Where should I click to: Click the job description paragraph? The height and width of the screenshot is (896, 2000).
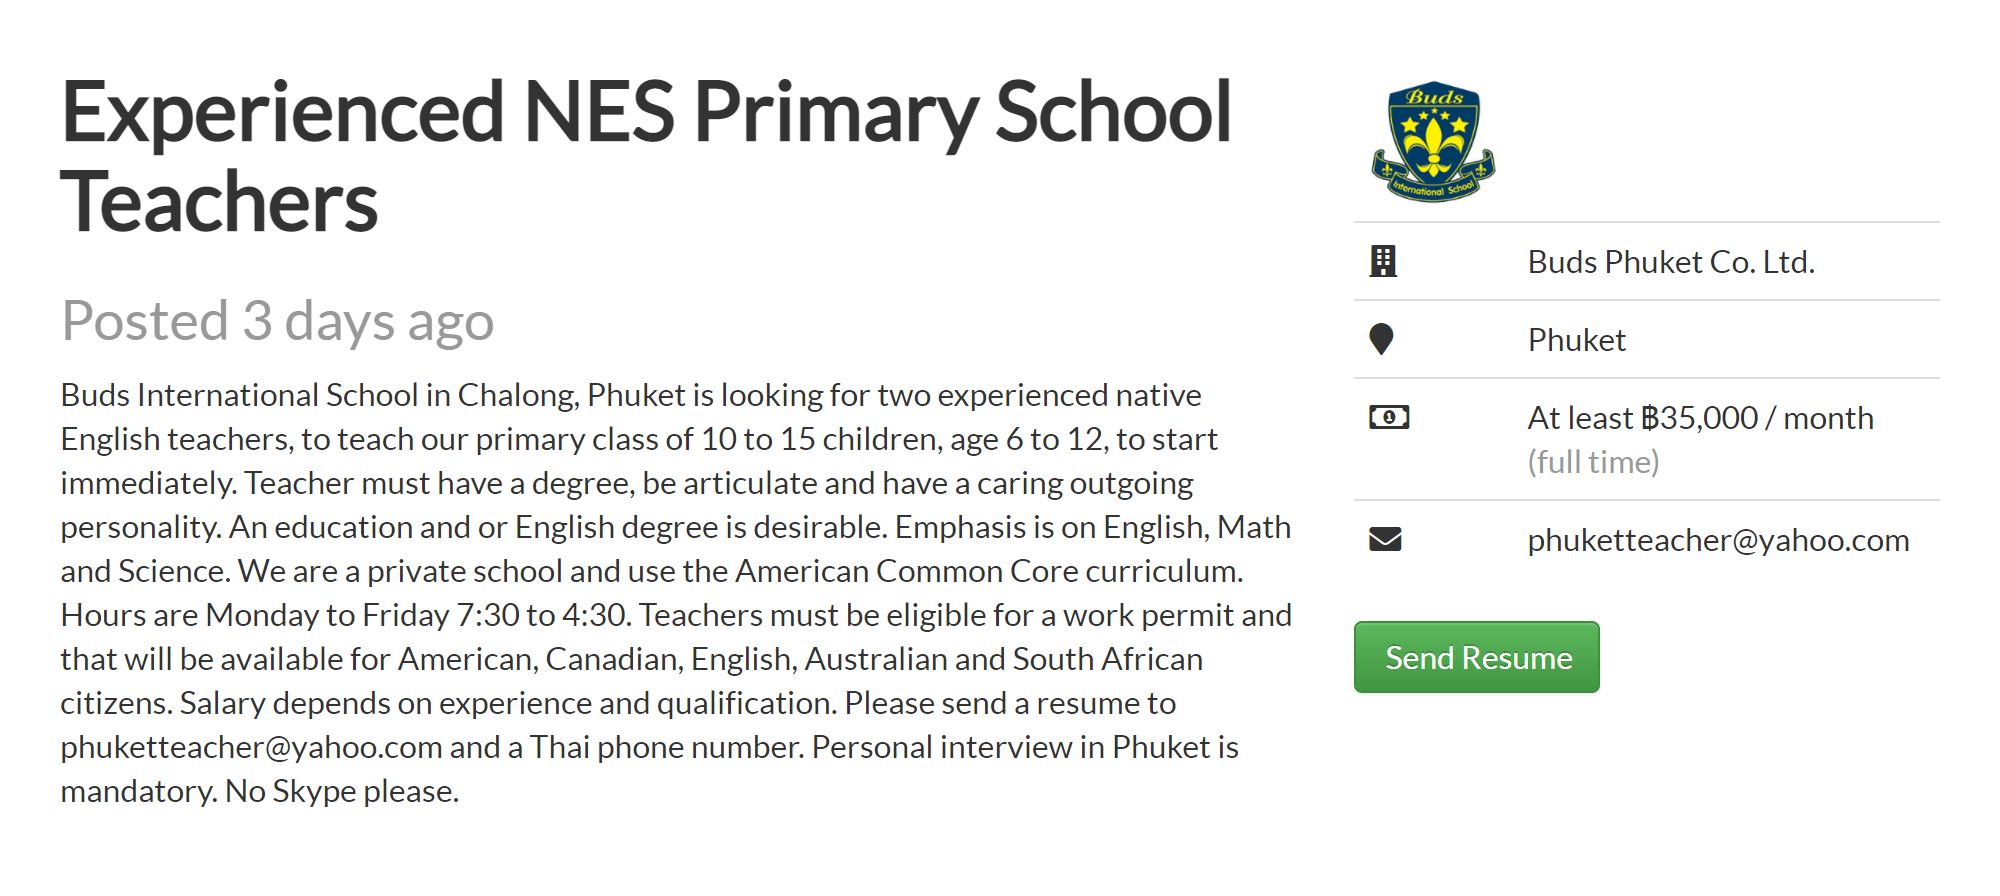pos(676,593)
